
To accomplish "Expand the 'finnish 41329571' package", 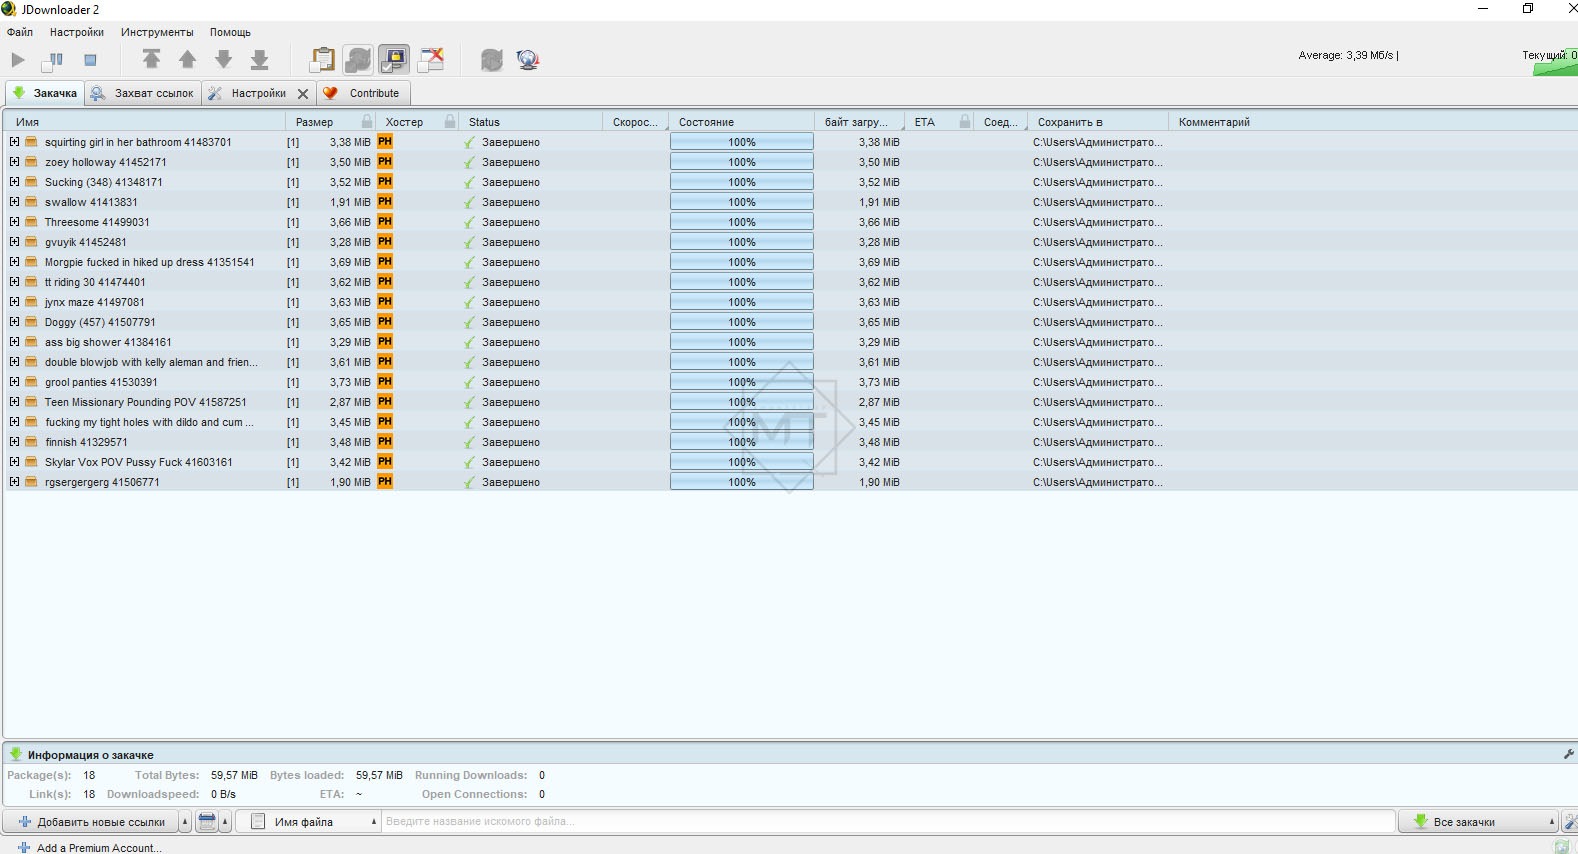I will [x=14, y=442].
